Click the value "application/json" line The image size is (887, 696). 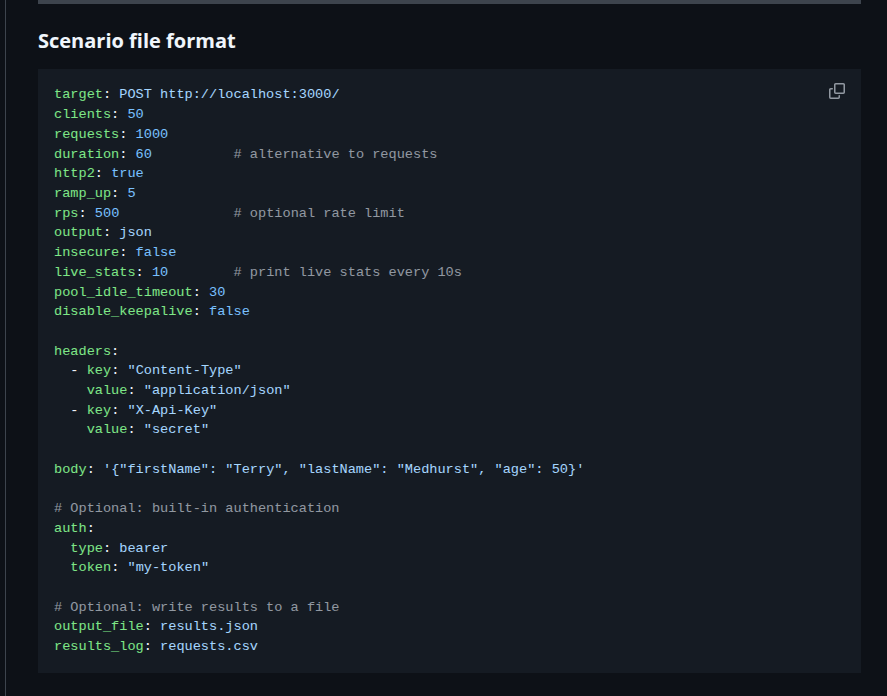pos(188,390)
